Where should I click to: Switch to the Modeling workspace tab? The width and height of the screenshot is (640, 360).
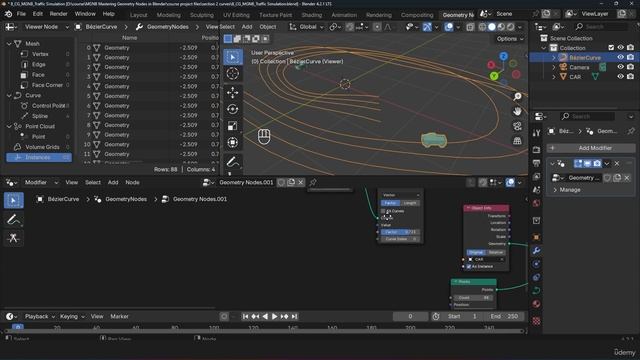[169, 15]
